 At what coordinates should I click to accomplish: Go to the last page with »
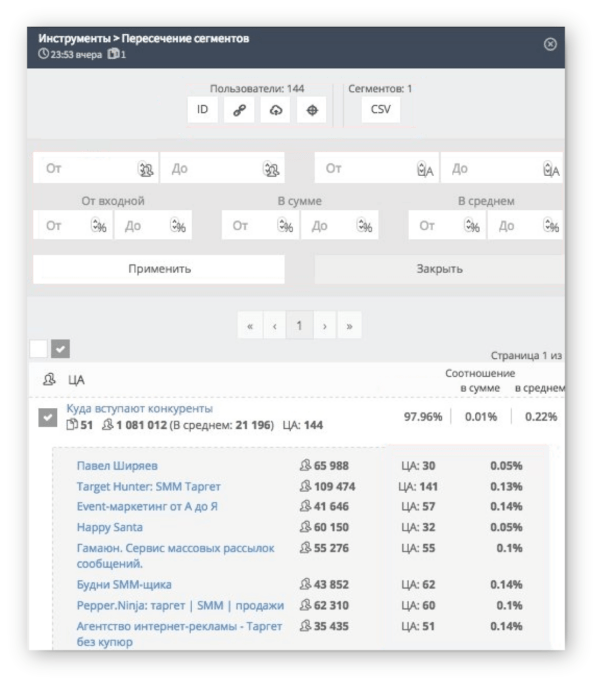tap(349, 325)
